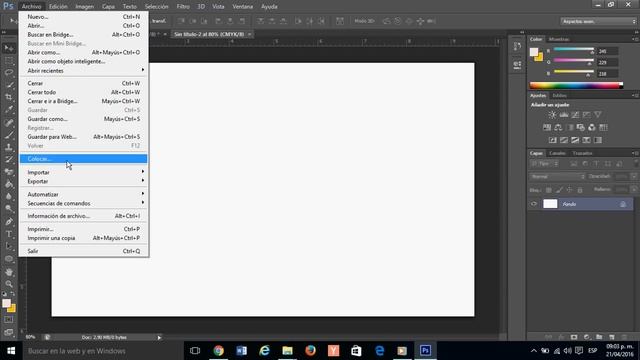Open Firefox from the taskbar
This screenshot has width=640, height=360.
[x=310, y=350]
